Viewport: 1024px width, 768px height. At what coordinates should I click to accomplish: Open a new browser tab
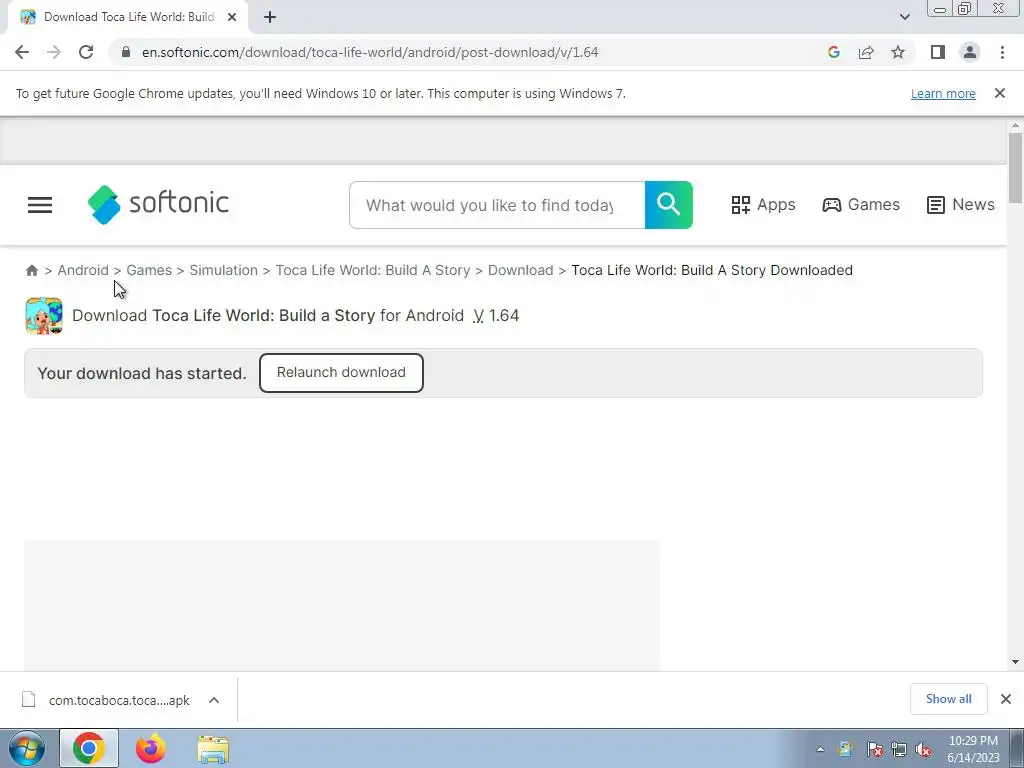270,17
